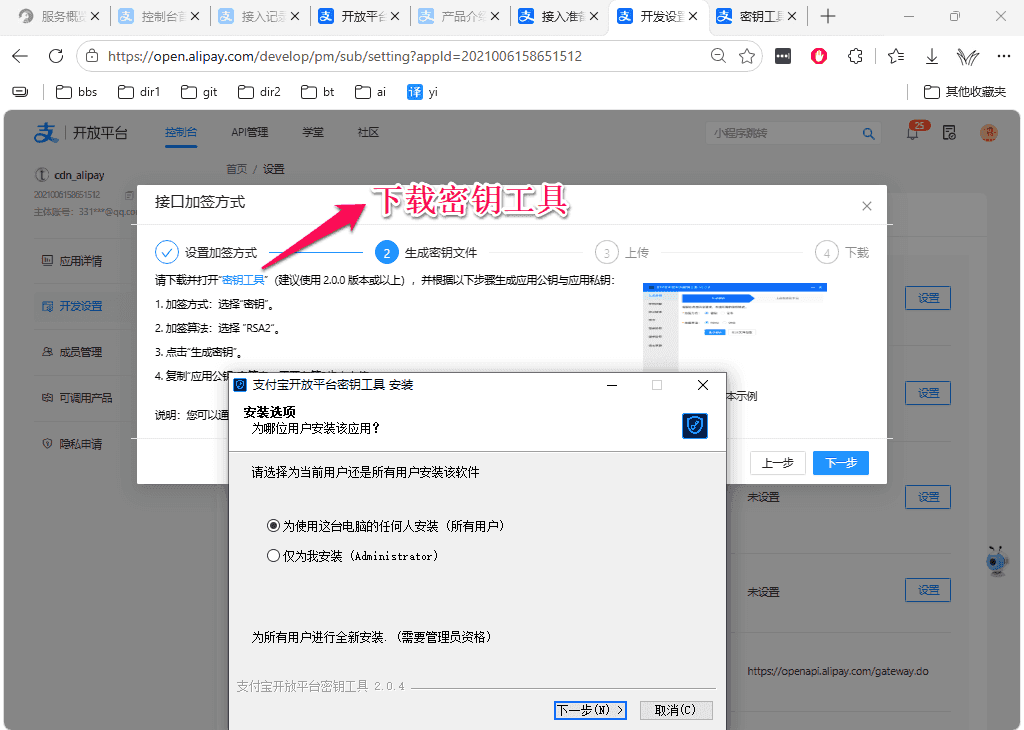The width and height of the screenshot is (1024, 730).
Task: Cancel the key tool installation
Action: pos(676,710)
